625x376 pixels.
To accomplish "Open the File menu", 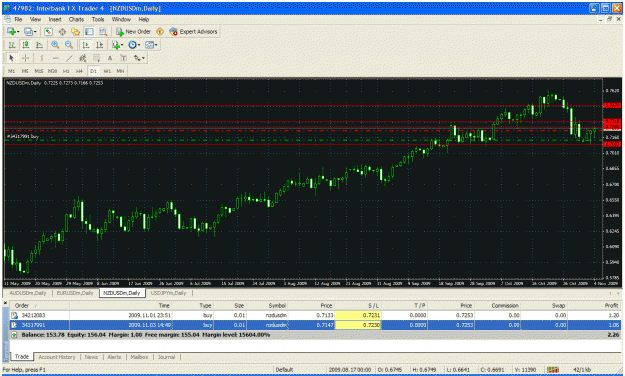I will pyautogui.click(x=18, y=20).
